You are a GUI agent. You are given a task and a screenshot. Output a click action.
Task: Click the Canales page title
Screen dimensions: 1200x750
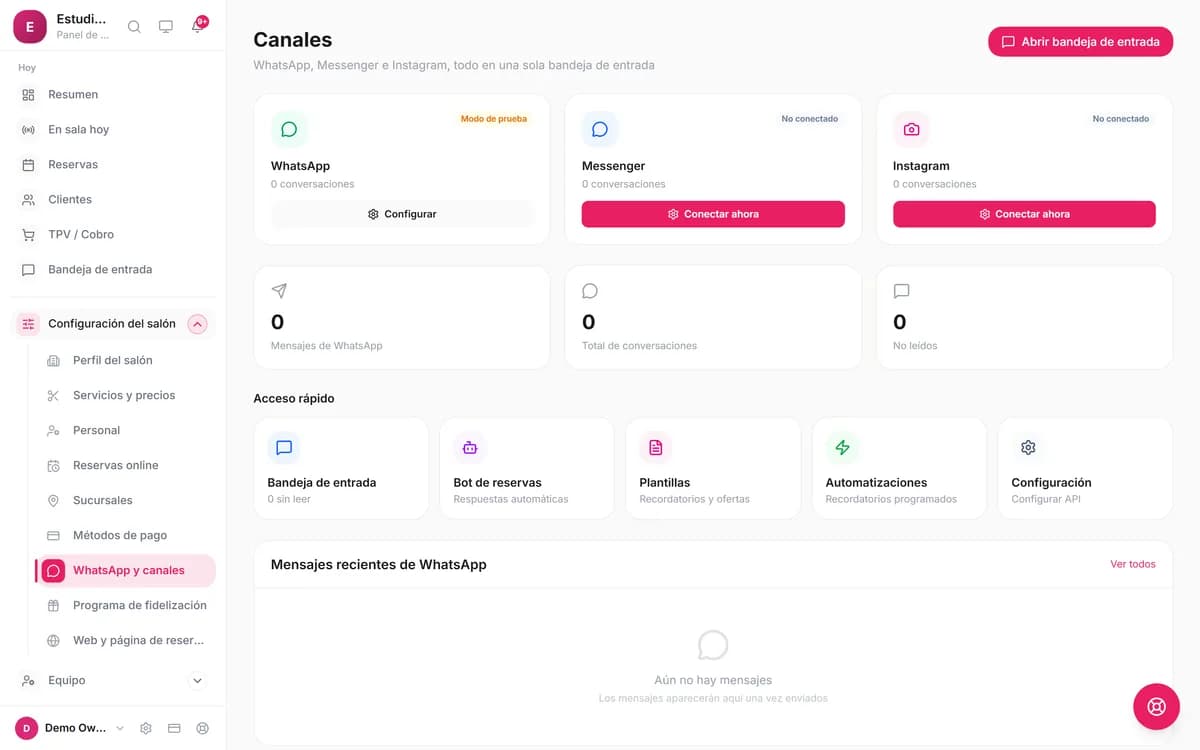(293, 40)
